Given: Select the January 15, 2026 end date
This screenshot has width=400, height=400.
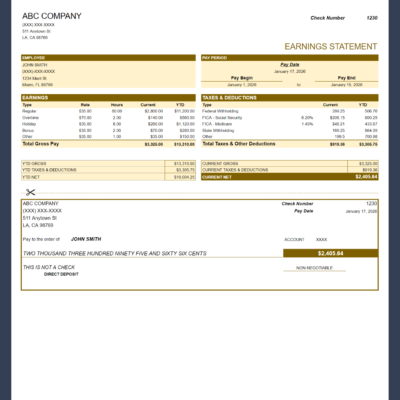Looking at the screenshot, I should tap(347, 85).
